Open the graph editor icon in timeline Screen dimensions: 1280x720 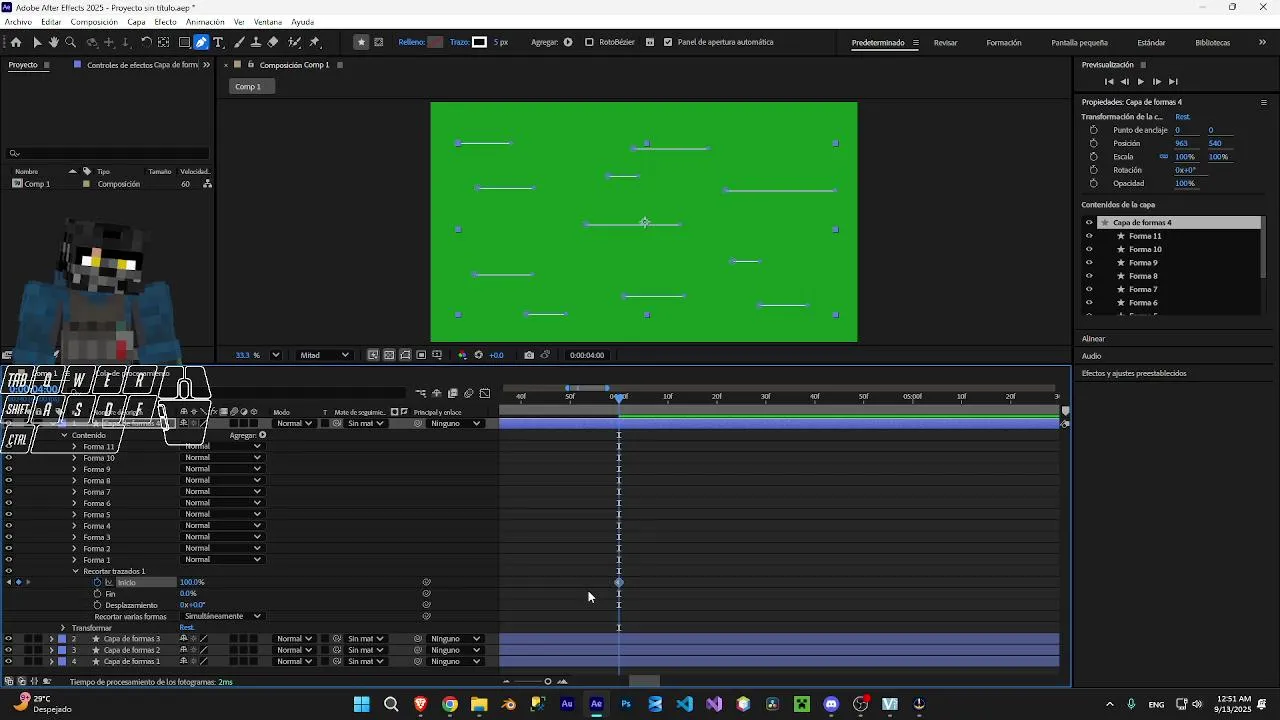pyautogui.click(x=485, y=393)
